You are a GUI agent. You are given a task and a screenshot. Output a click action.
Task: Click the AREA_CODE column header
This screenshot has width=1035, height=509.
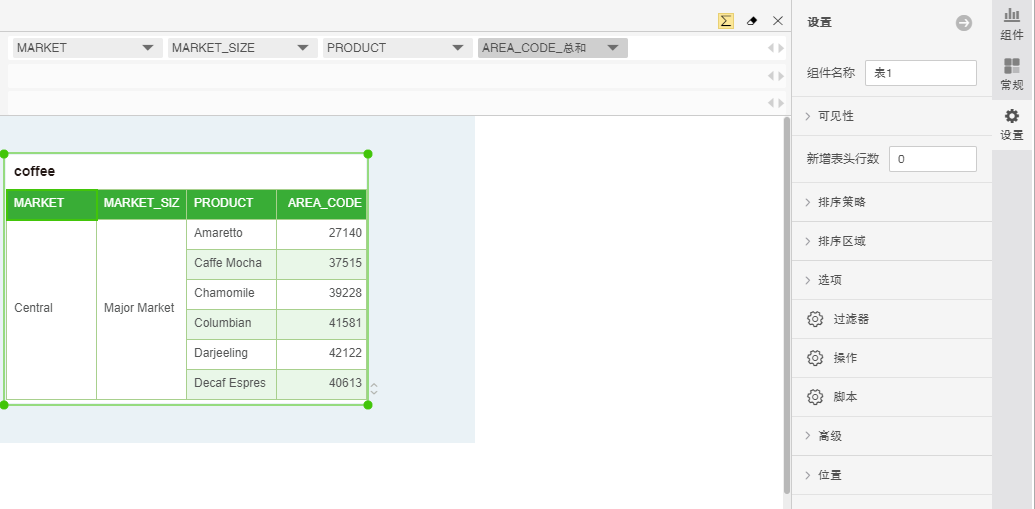click(323, 203)
